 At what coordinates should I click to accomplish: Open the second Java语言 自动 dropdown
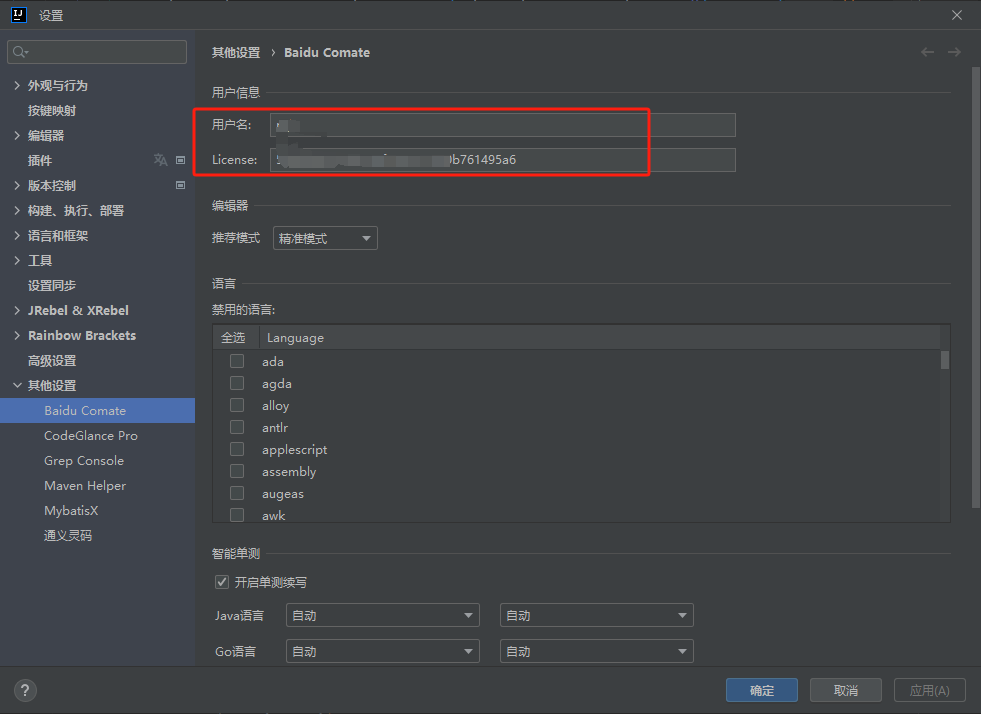(x=597, y=615)
